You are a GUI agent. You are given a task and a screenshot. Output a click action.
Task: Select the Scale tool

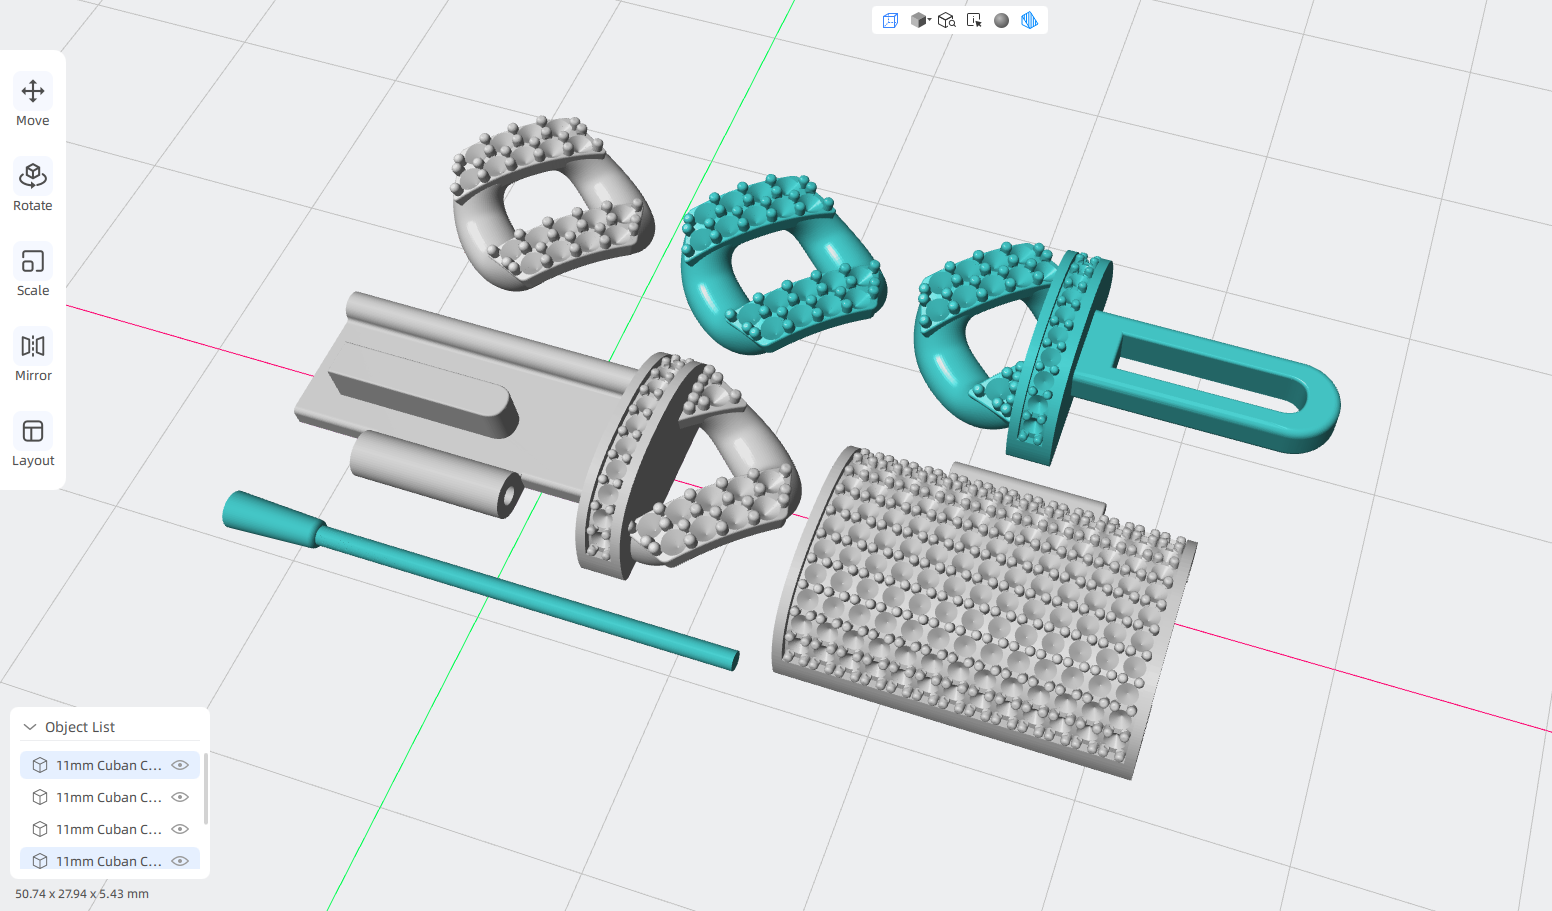pos(33,272)
